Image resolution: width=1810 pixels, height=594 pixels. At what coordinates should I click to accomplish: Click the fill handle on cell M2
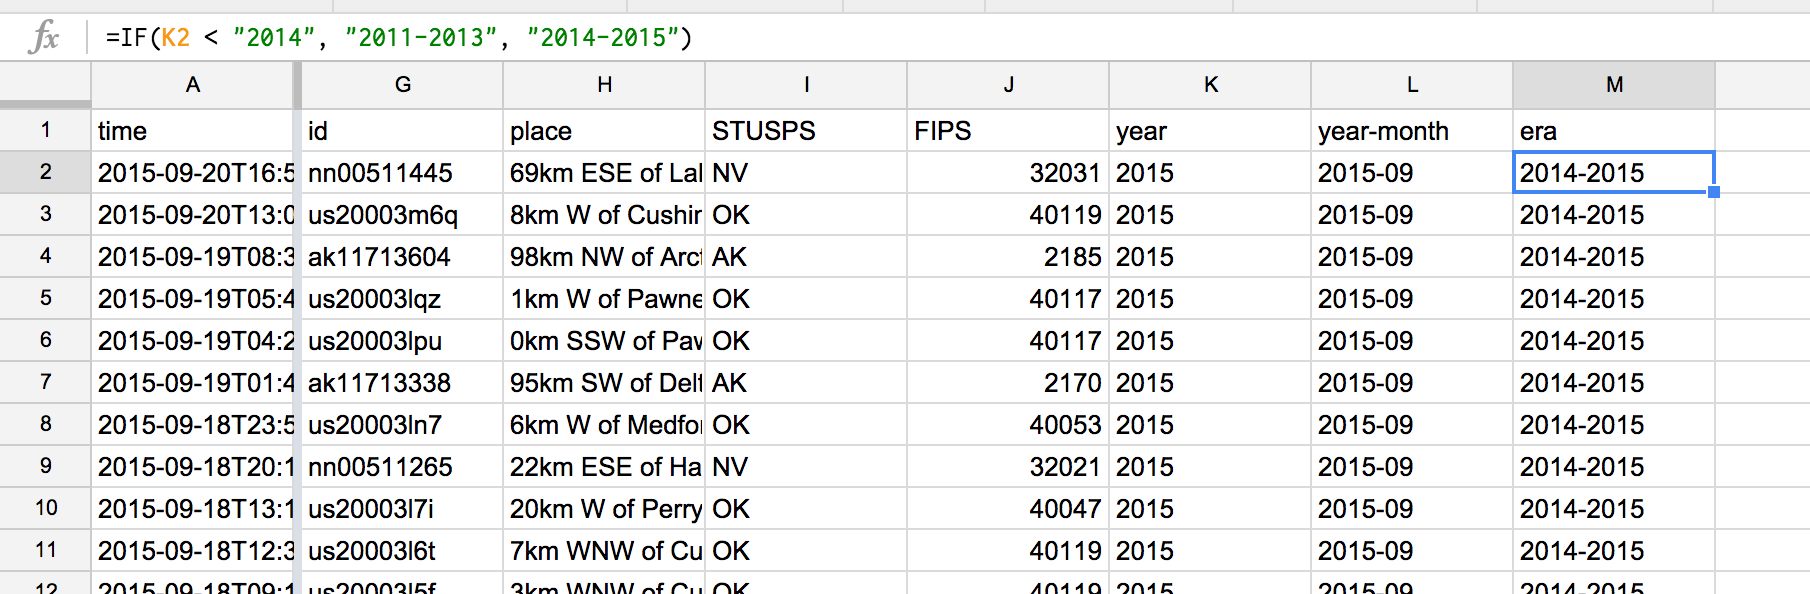point(1714,192)
